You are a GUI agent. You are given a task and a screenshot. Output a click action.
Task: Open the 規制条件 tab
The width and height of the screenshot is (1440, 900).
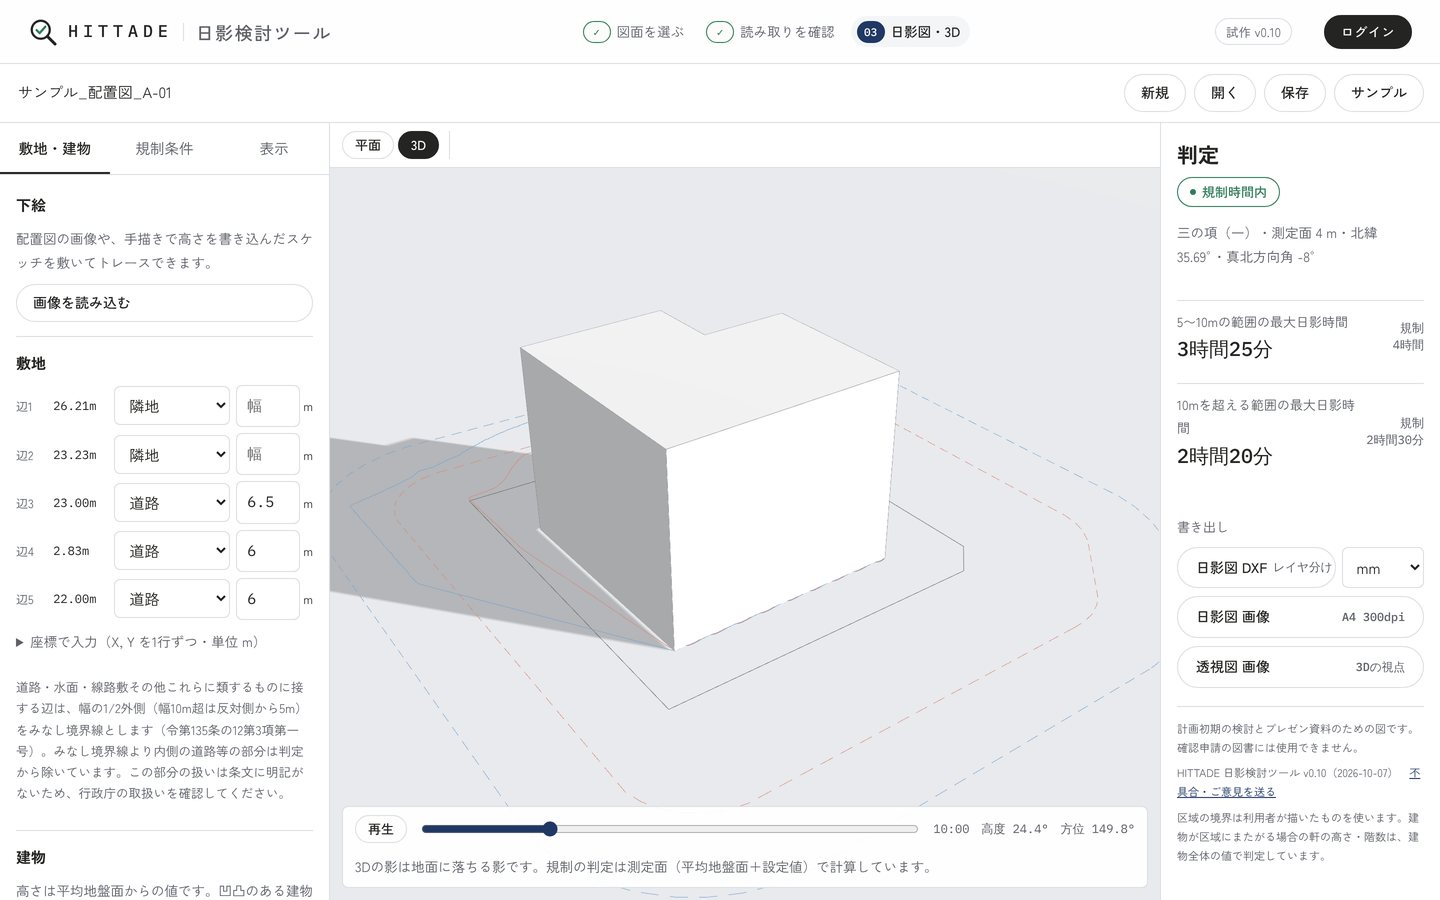click(x=164, y=148)
